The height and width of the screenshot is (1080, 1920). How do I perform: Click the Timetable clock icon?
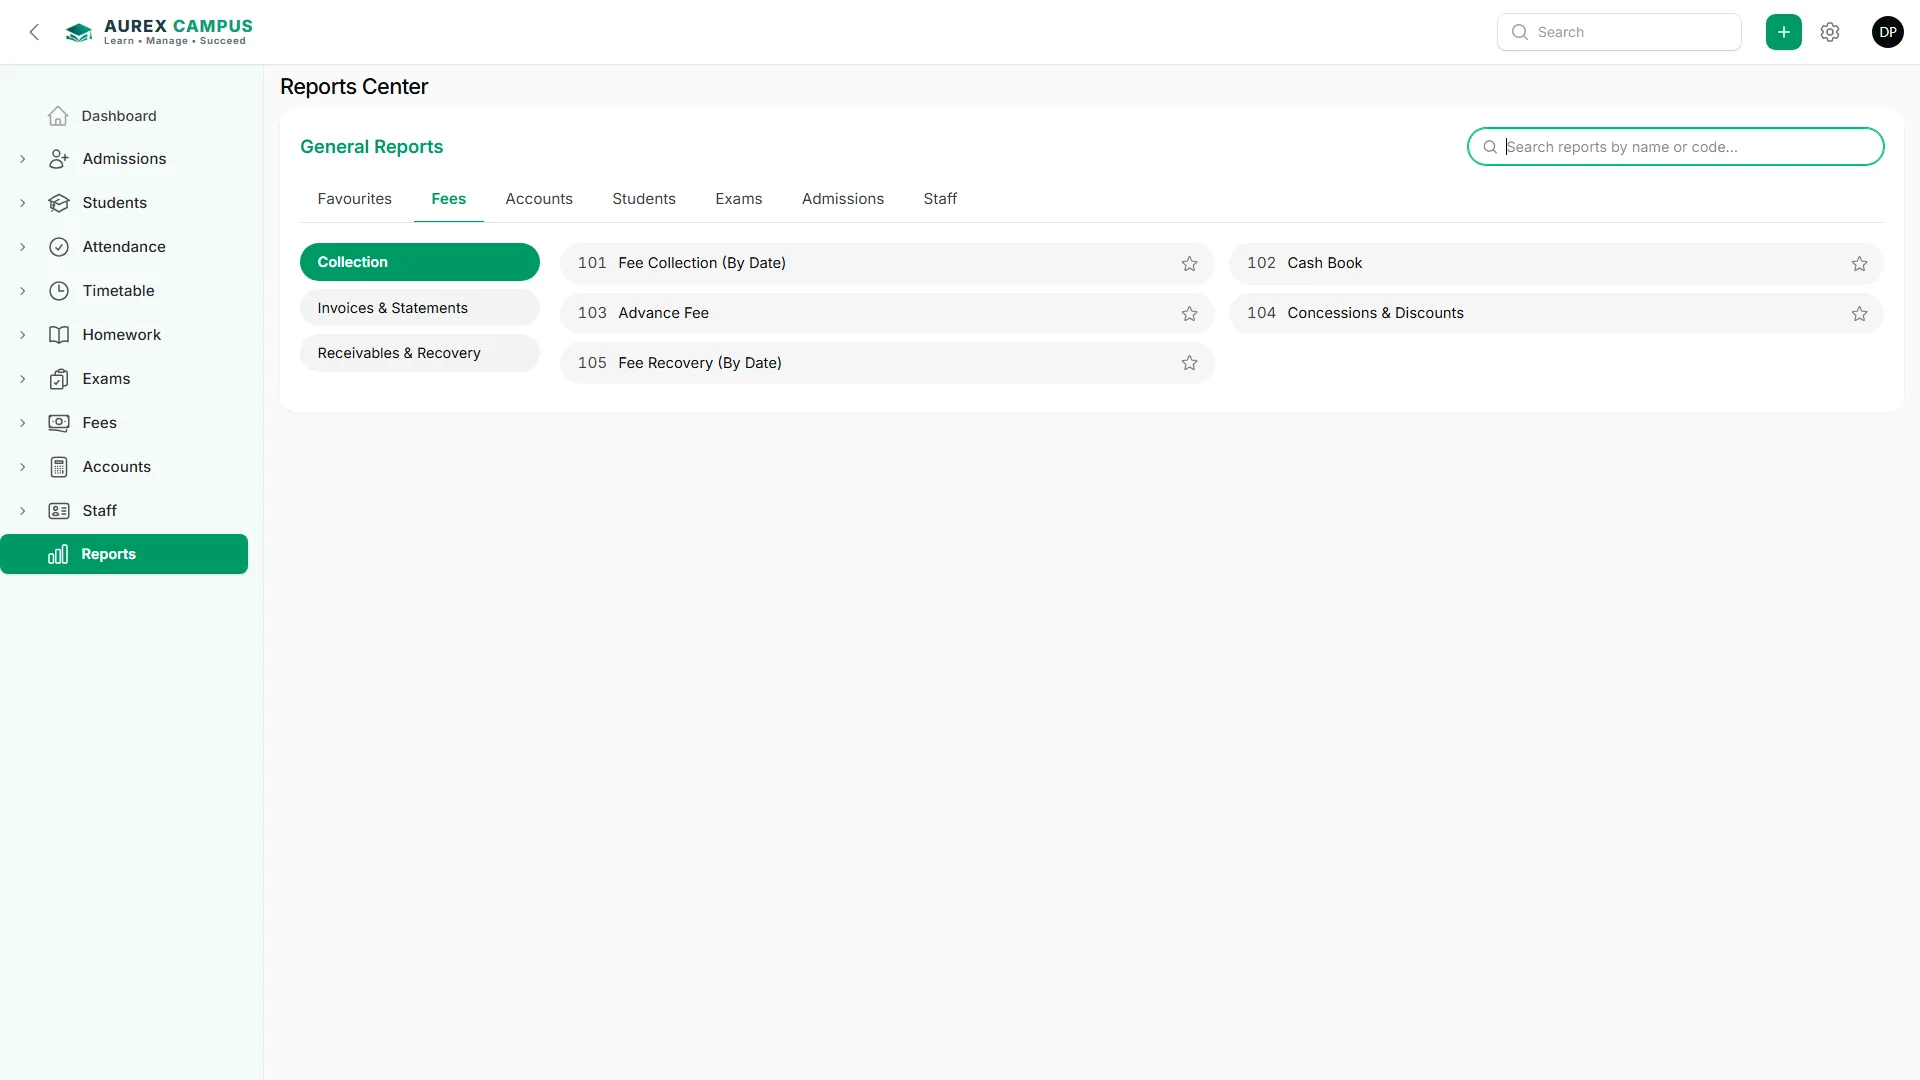coord(59,291)
